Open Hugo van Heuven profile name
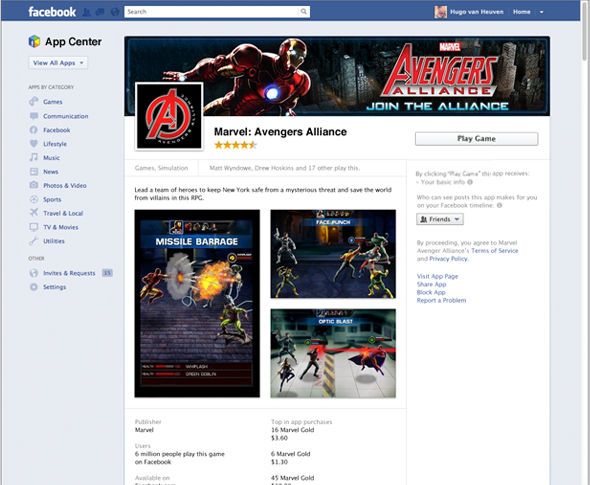Screen dimensions: 590x485 click(477, 12)
